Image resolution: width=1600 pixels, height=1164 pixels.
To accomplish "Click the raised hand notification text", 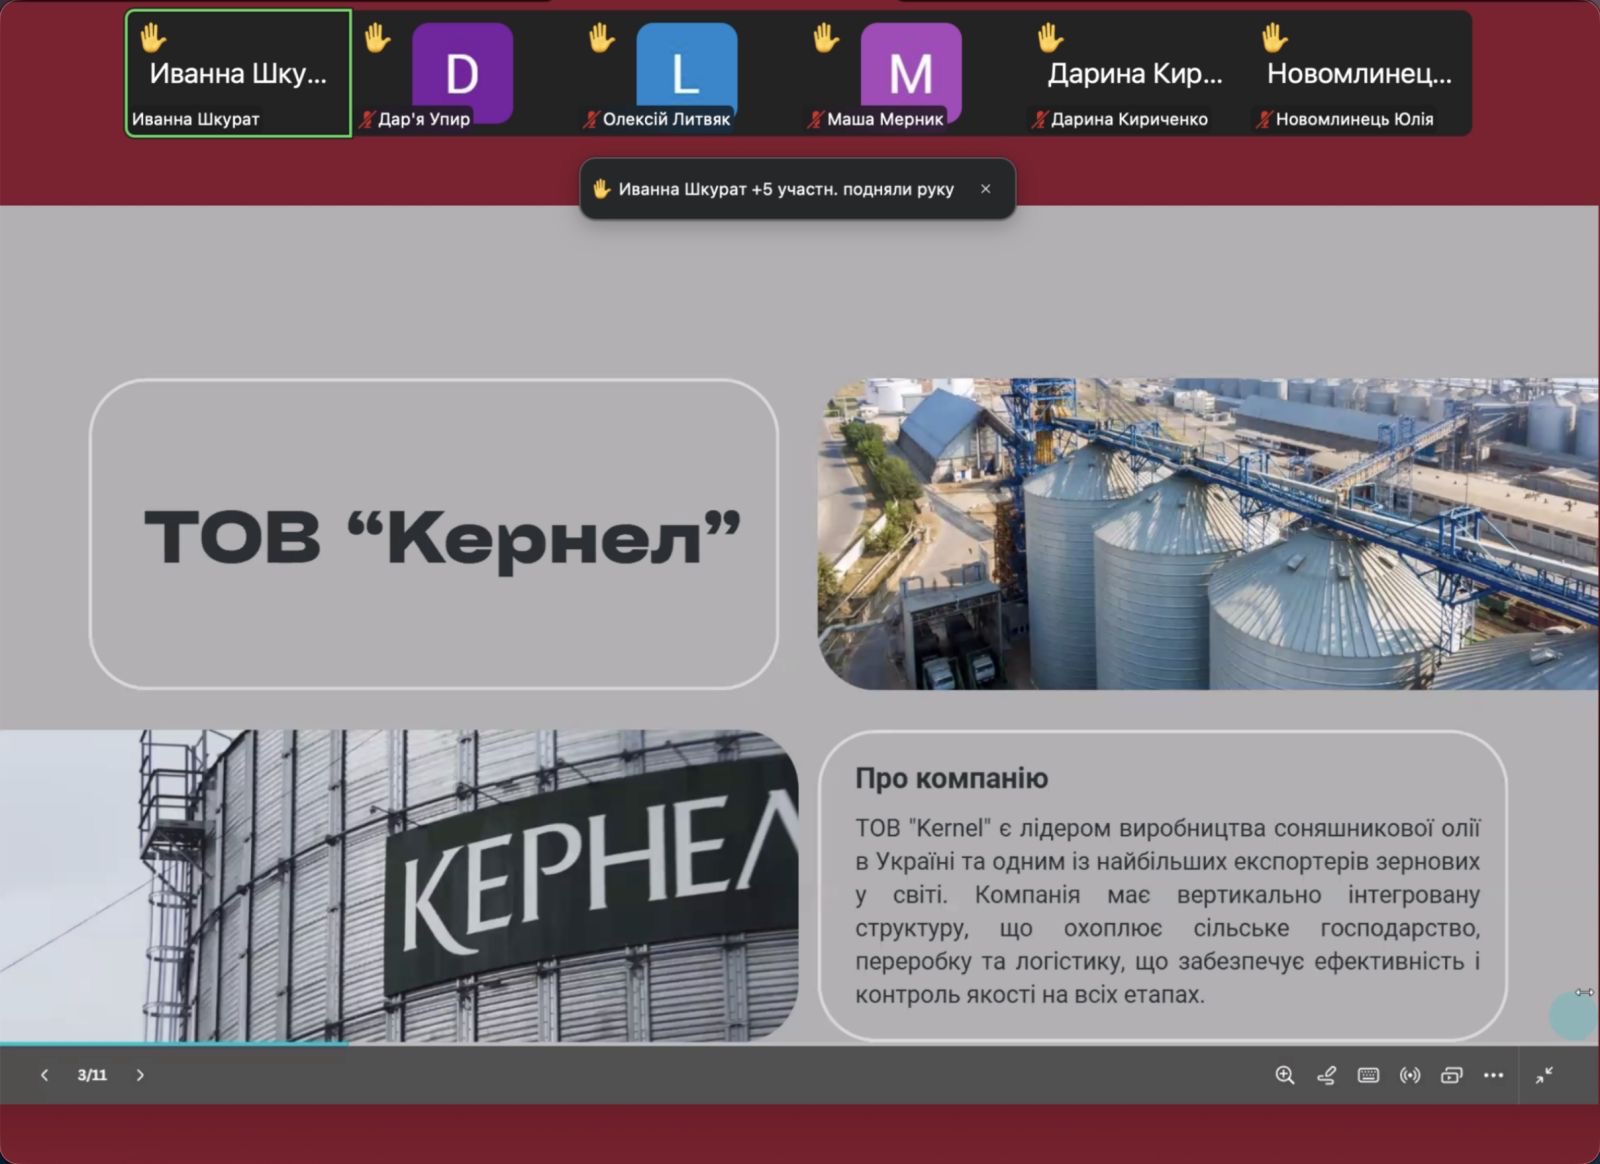I will point(785,189).
